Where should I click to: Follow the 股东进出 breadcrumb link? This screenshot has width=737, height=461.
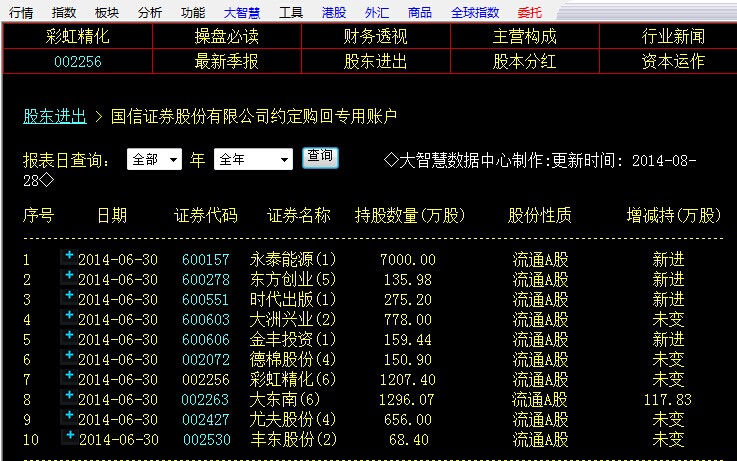(x=55, y=116)
